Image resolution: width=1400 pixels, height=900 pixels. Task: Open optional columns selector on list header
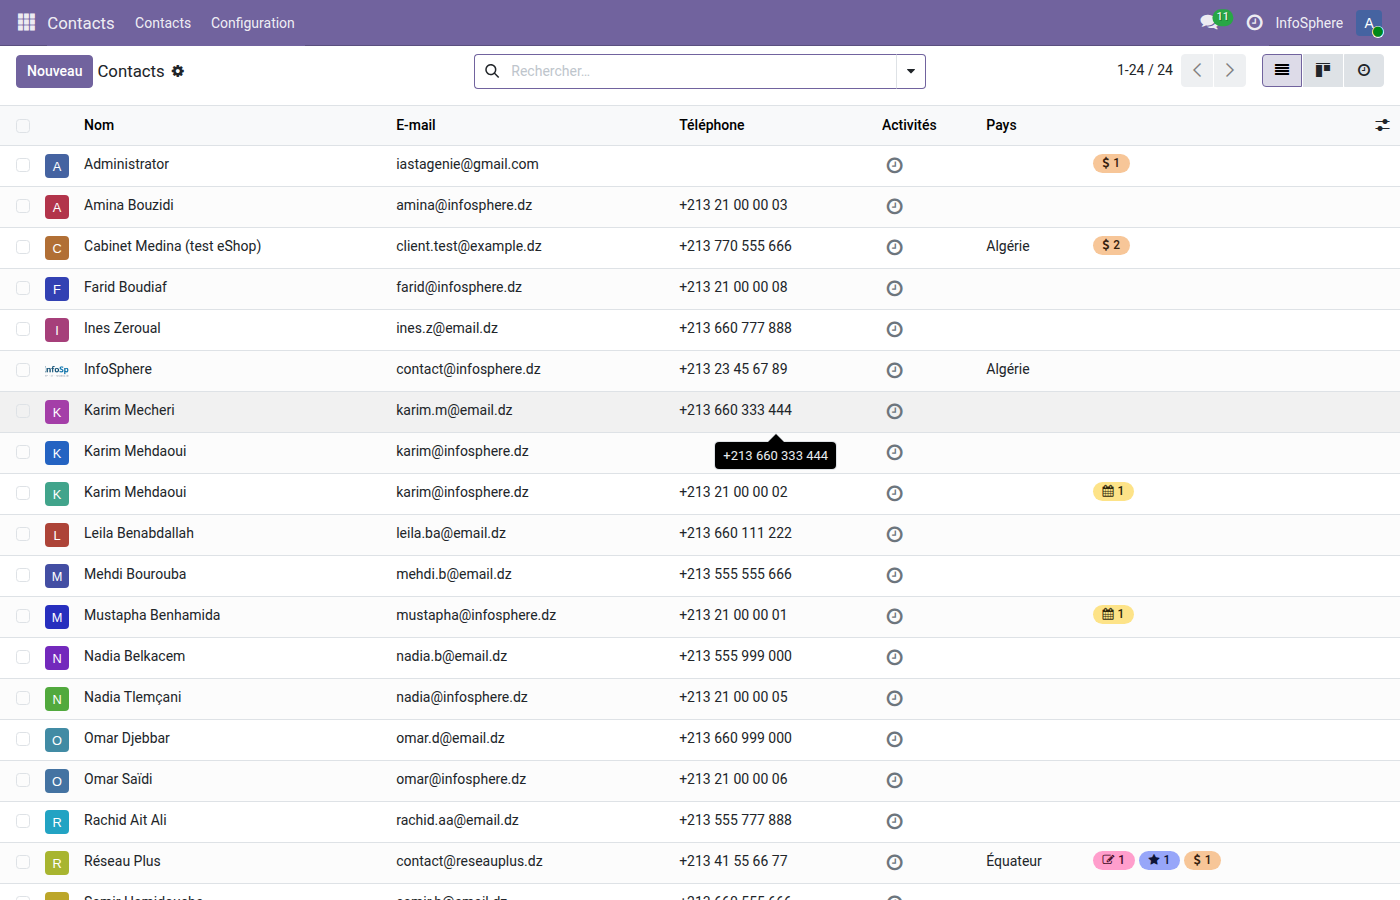pyautogui.click(x=1382, y=125)
